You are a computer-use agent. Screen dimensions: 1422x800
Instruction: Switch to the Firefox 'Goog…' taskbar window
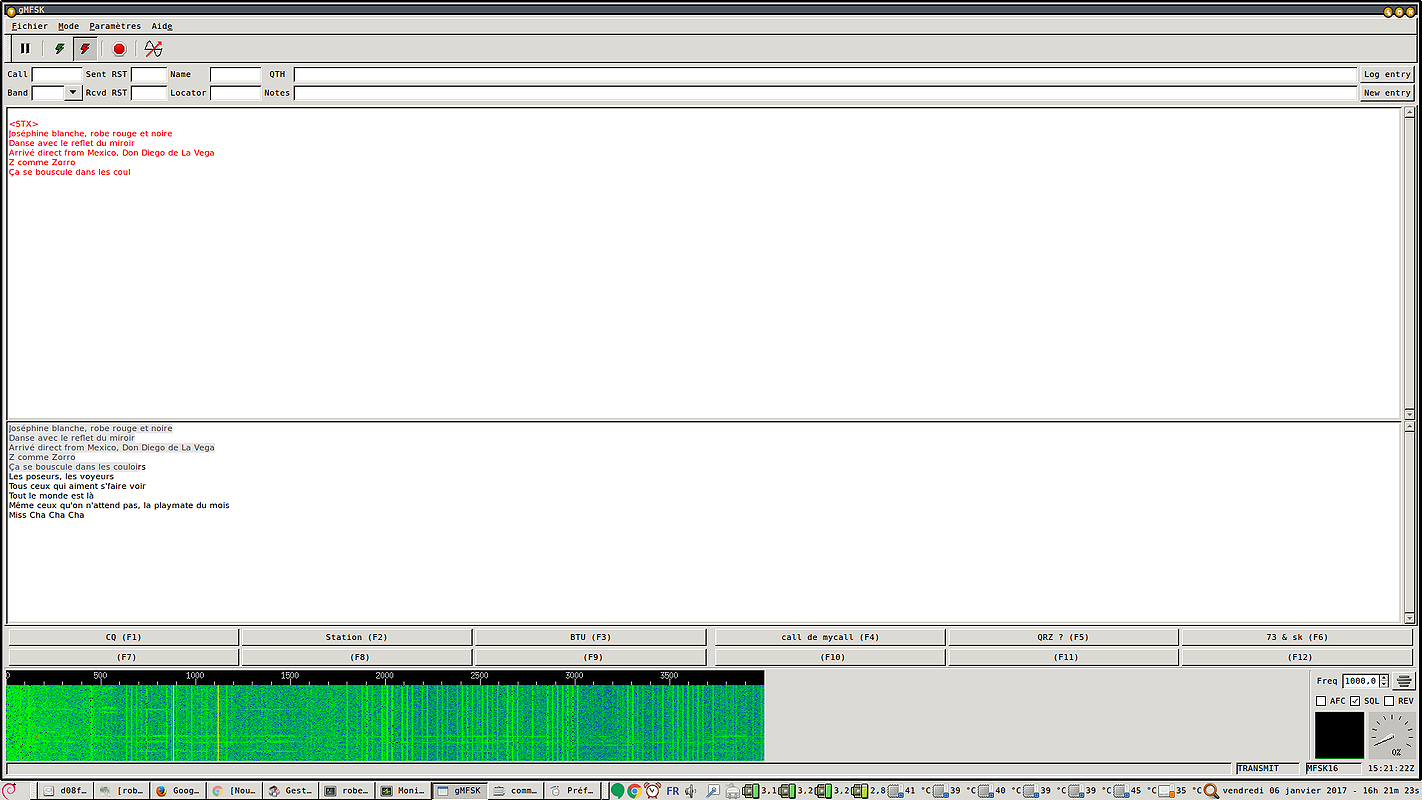pyautogui.click(x=179, y=790)
